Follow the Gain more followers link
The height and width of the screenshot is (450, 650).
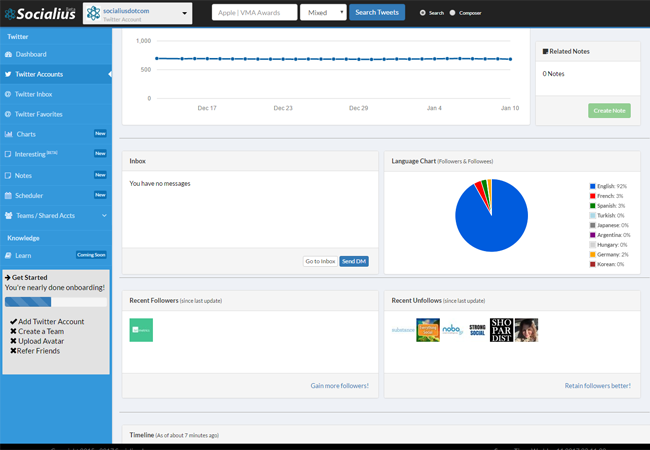pos(340,386)
